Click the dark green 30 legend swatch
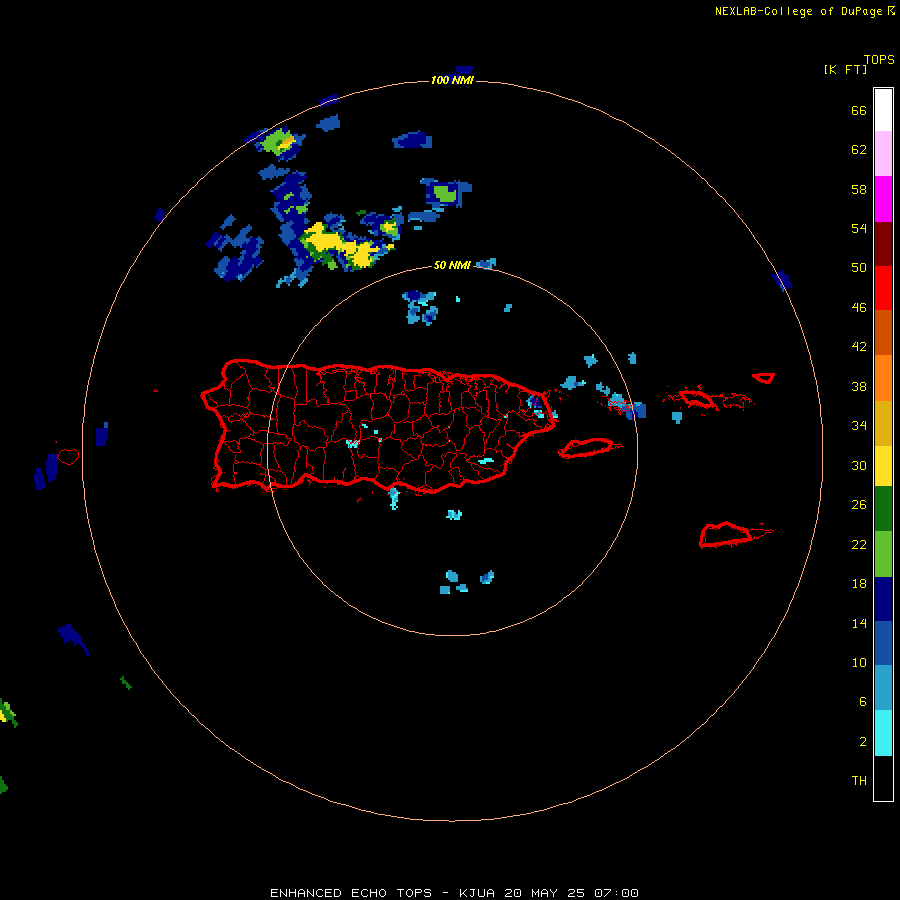The width and height of the screenshot is (900, 900). [x=883, y=509]
